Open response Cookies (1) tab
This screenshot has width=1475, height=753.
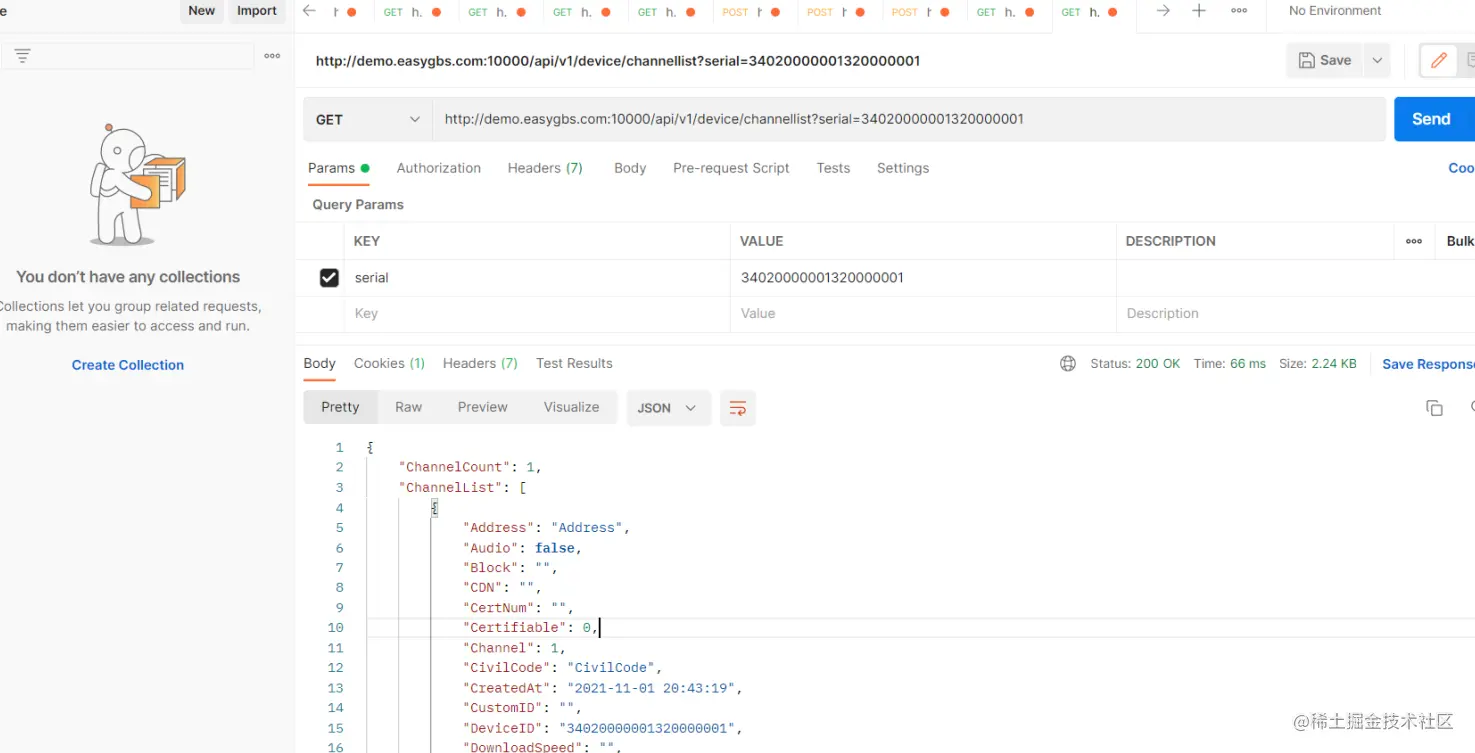pyautogui.click(x=389, y=363)
